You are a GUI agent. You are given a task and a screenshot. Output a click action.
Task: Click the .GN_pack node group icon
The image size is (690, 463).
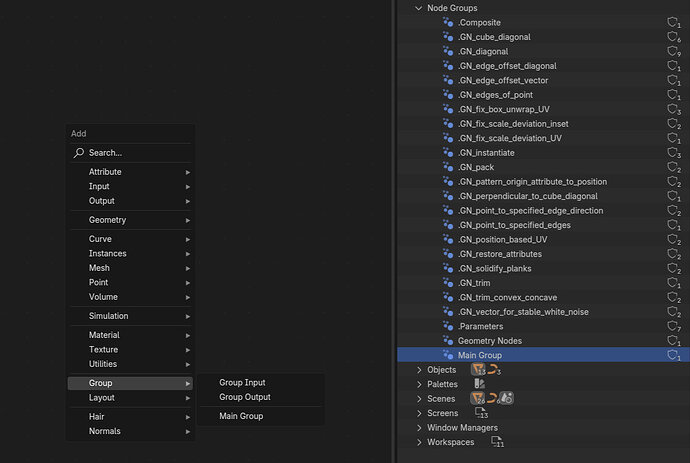(x=448, y=167)
